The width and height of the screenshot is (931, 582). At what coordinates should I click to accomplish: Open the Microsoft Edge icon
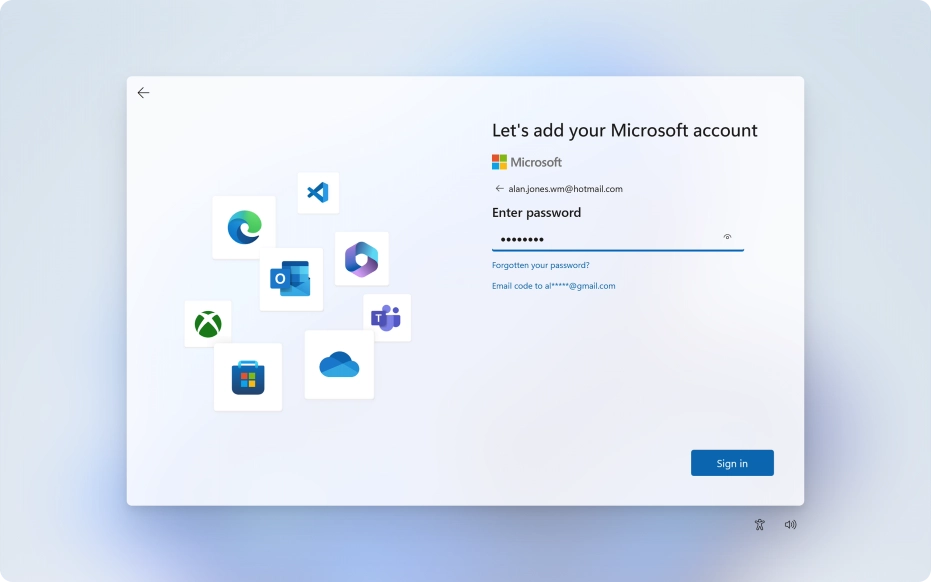(x=244, y=225)
